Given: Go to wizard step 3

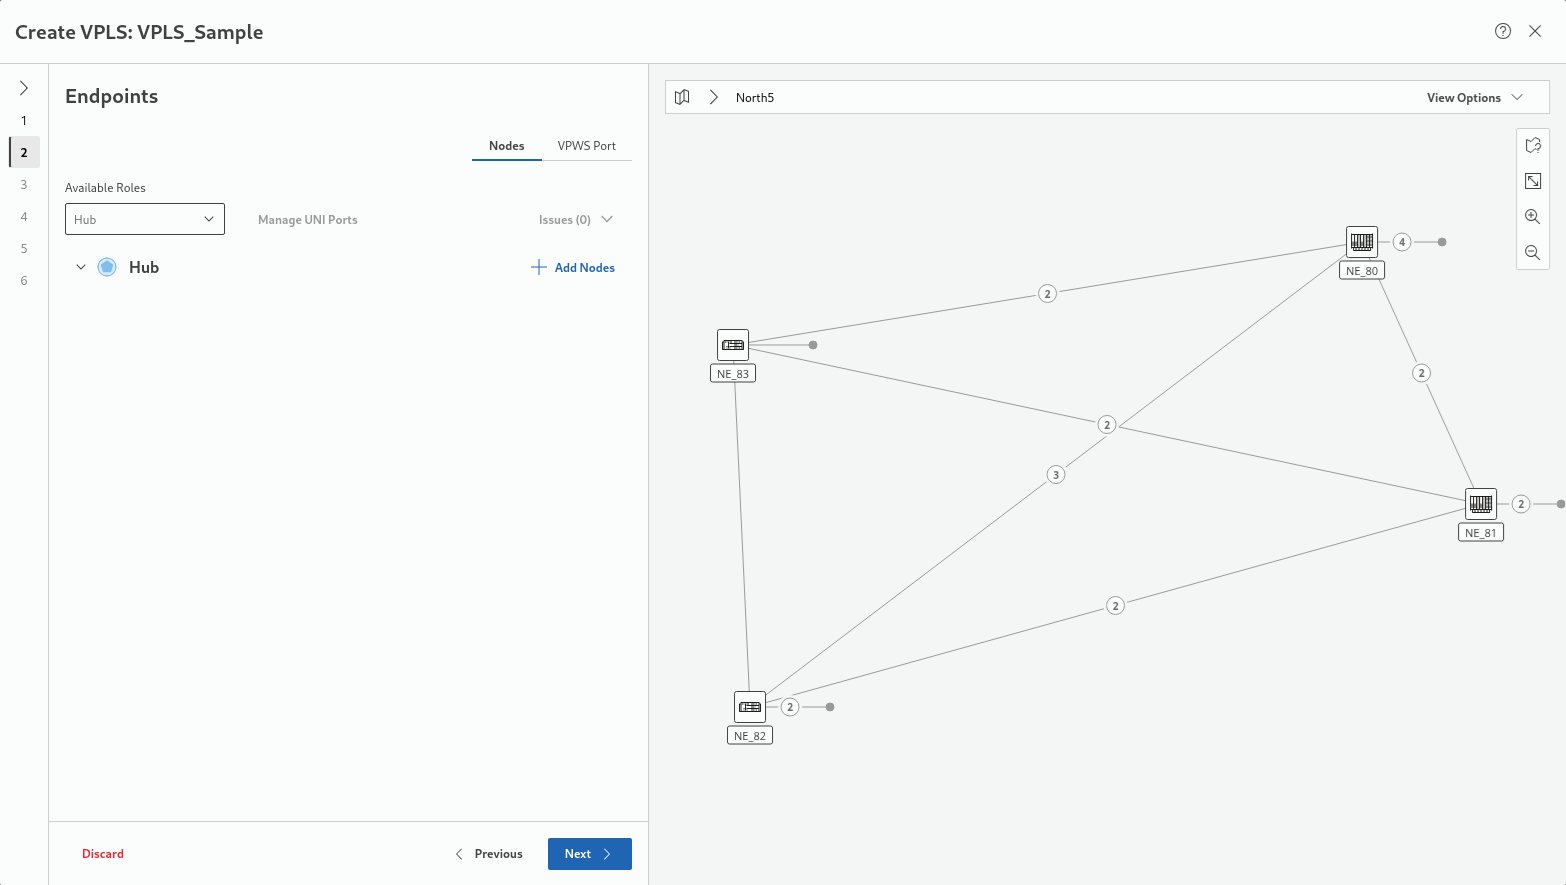Looking at the screenshot, I should pyautogui.click(x=24, y=184).
